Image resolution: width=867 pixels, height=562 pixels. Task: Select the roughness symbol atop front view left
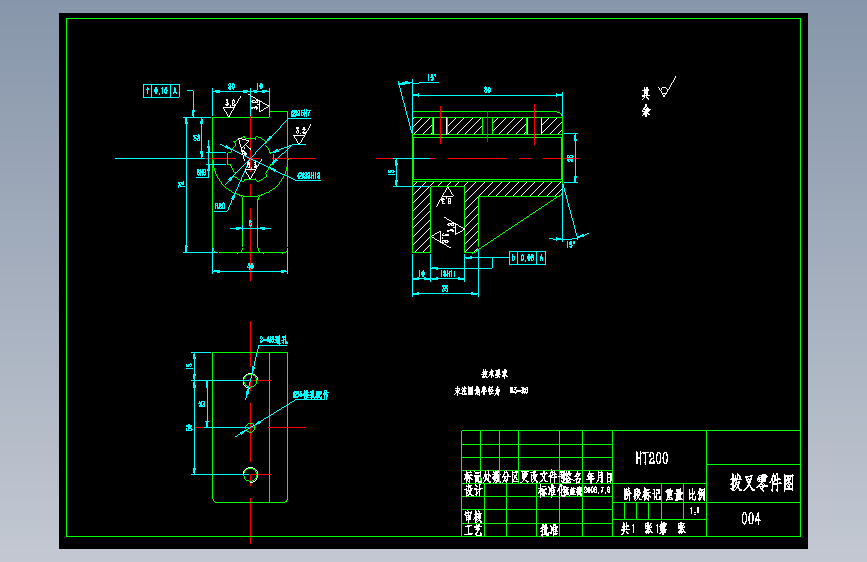[x=231, y=106]
